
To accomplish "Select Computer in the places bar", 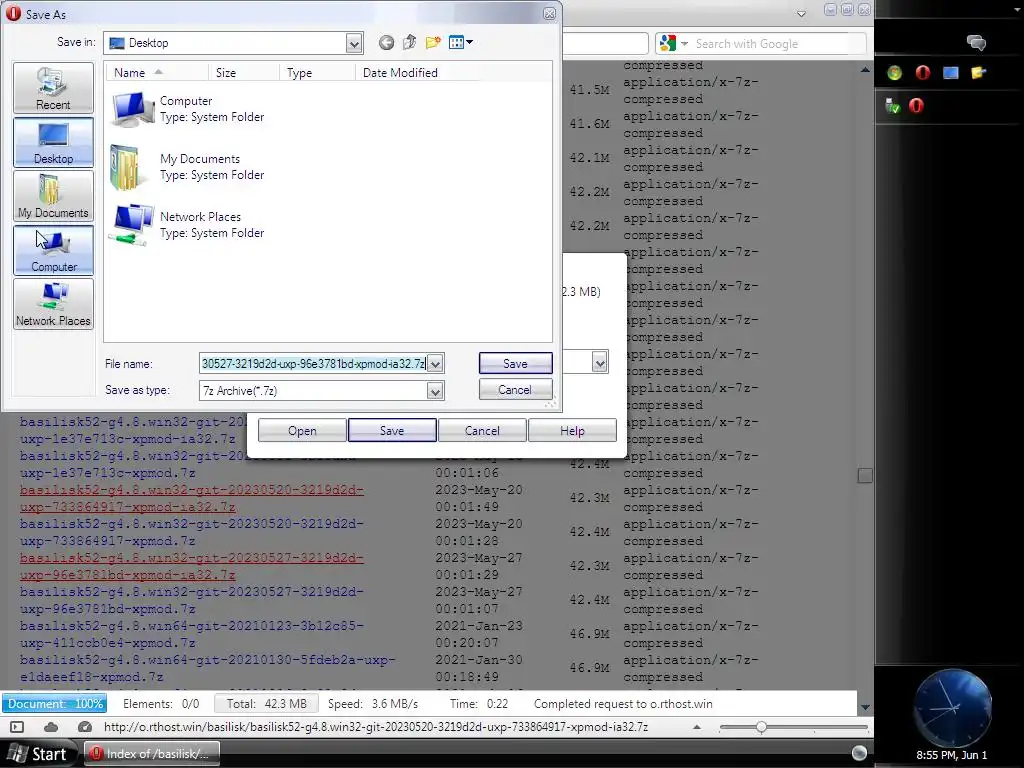I will [x=54, y=250].
